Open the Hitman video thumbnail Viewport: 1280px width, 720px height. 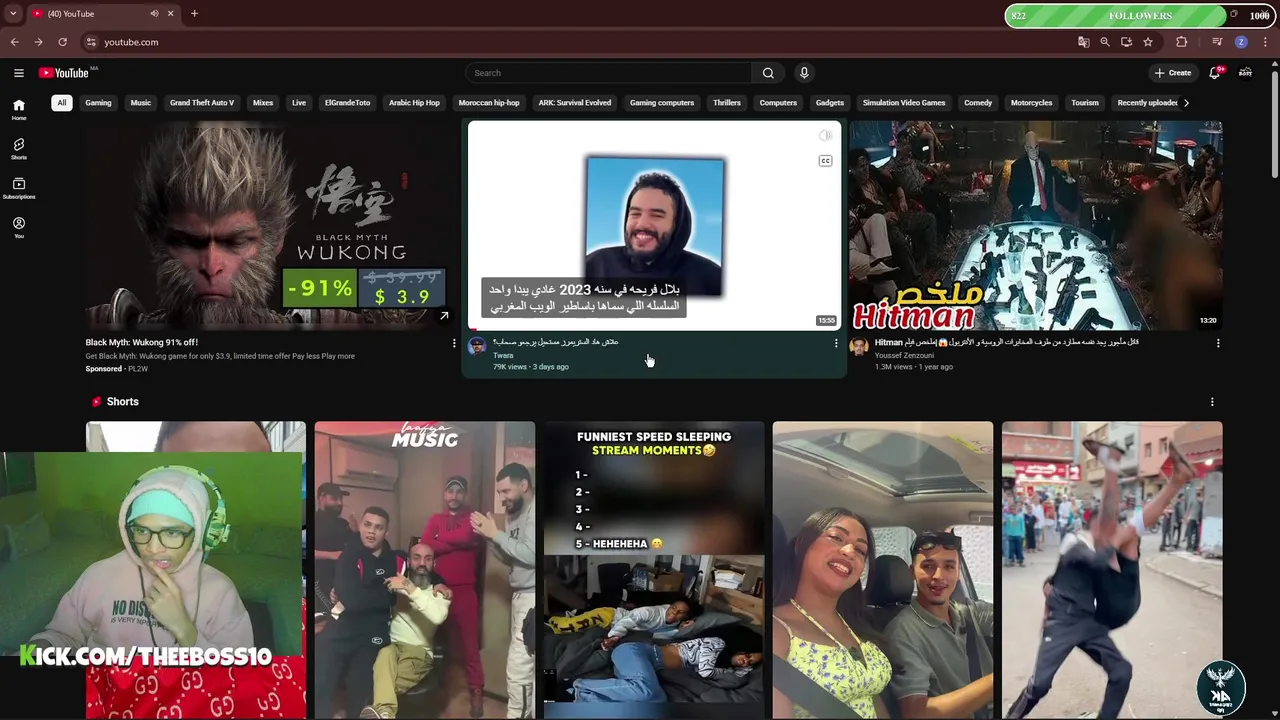[1035, 225]
